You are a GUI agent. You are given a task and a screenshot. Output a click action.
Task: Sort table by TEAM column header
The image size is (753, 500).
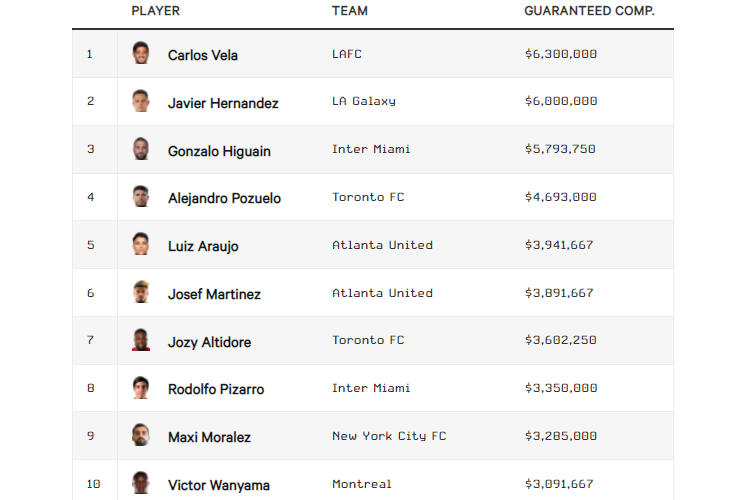point(350,11)
